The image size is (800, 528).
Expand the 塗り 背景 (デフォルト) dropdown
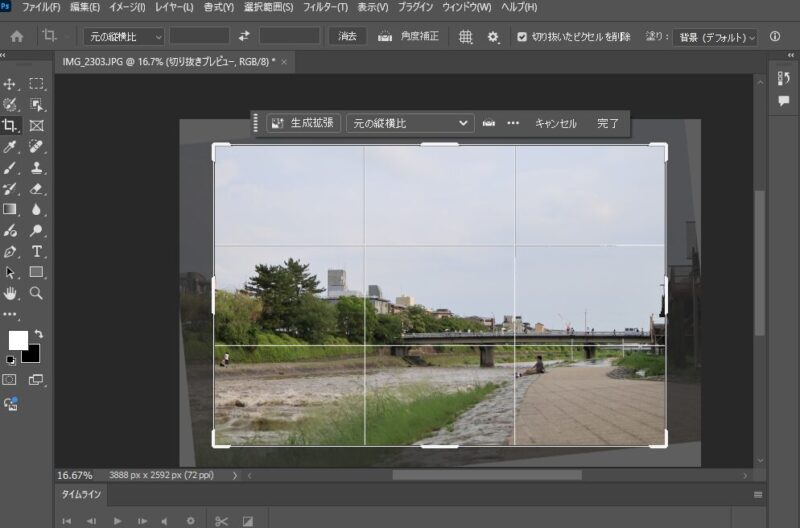[714, 37]
